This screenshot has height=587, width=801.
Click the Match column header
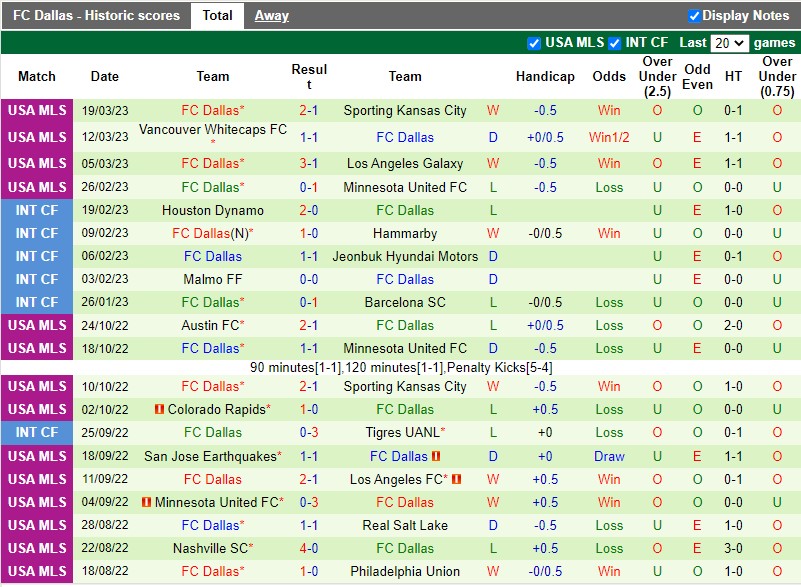pos(37,77)
